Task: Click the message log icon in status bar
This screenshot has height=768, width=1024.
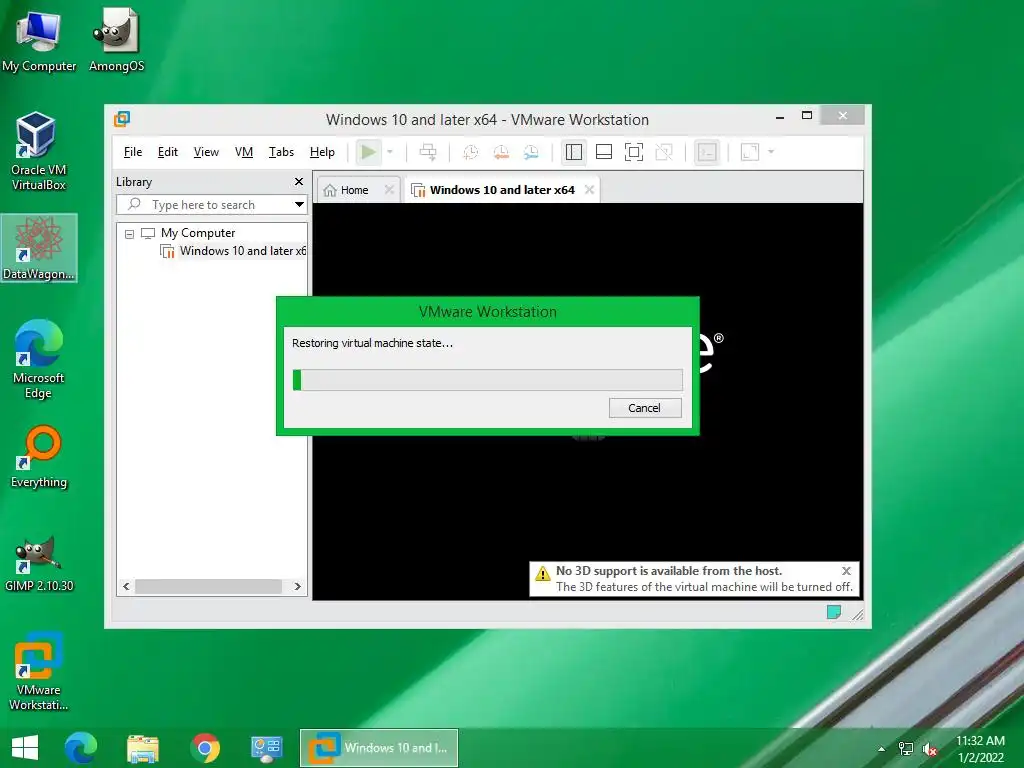Action: coord(834,613)
